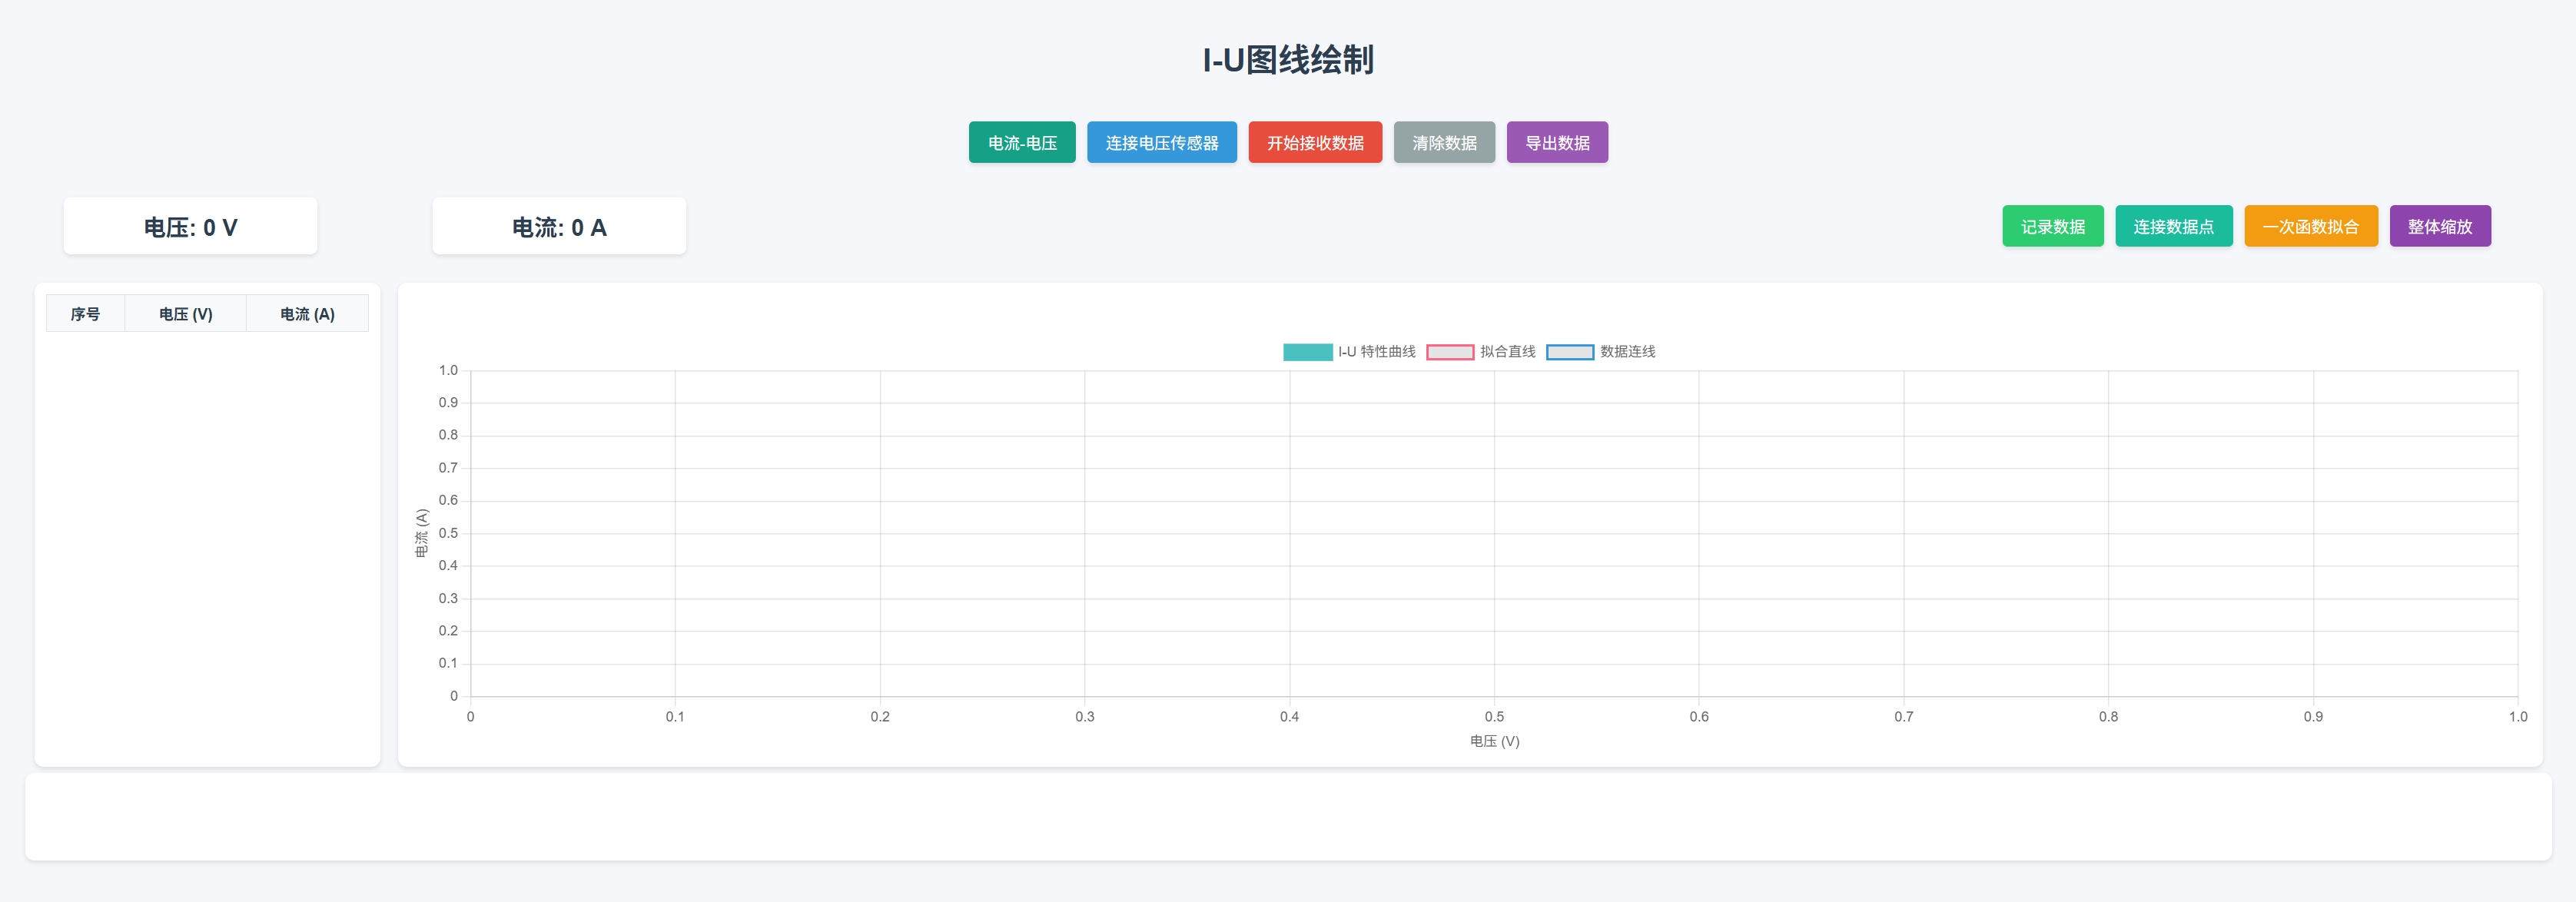The image size is (2576, 902).
Task: Toggle I-U 特性曲线 legend dataset
Action: point(1376,352)
